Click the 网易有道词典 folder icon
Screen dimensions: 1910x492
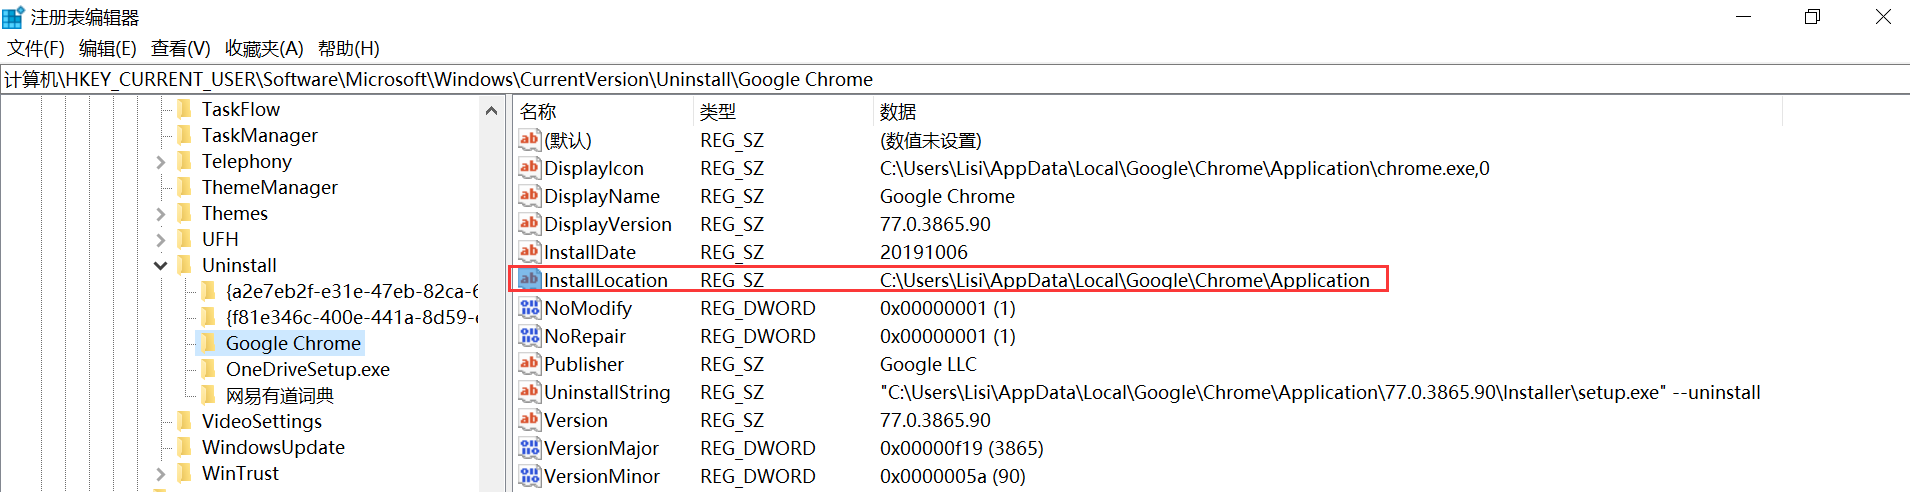[209, 394]
